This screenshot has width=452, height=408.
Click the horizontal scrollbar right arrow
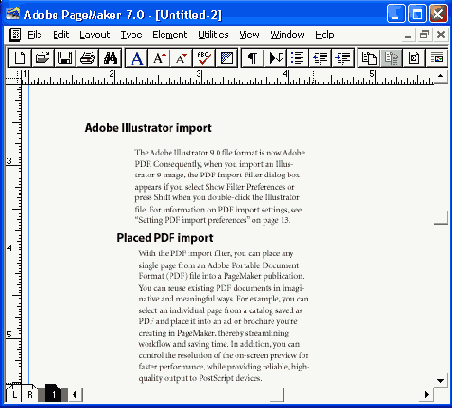(427, 394)
